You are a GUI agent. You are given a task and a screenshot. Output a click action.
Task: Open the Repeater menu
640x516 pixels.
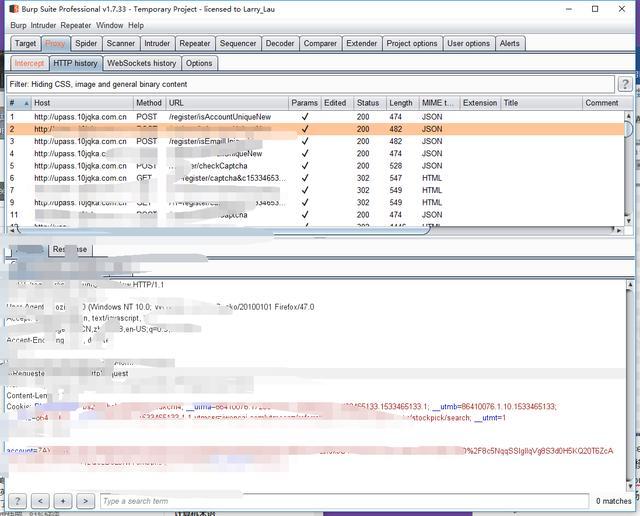76,25
